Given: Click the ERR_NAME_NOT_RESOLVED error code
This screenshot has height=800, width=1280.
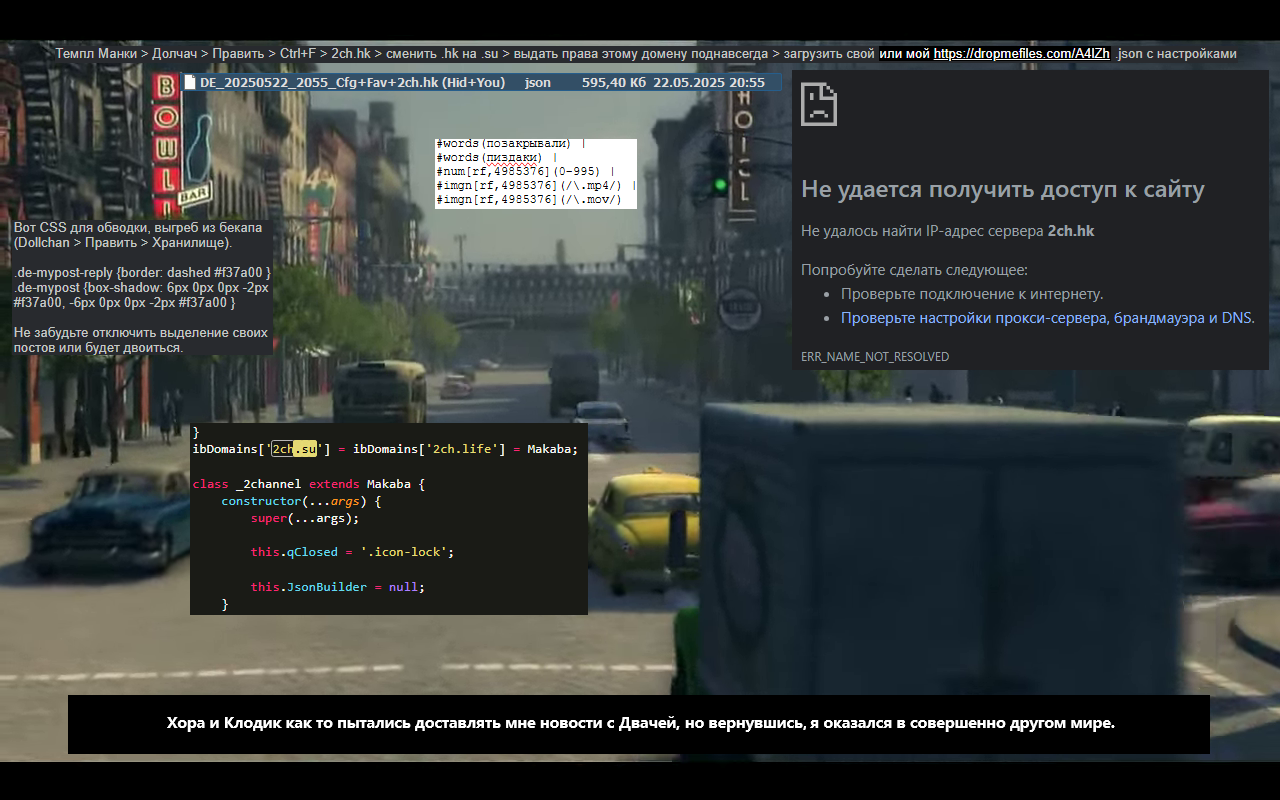Looking at the screenshot, I should (x=875, y=357).
